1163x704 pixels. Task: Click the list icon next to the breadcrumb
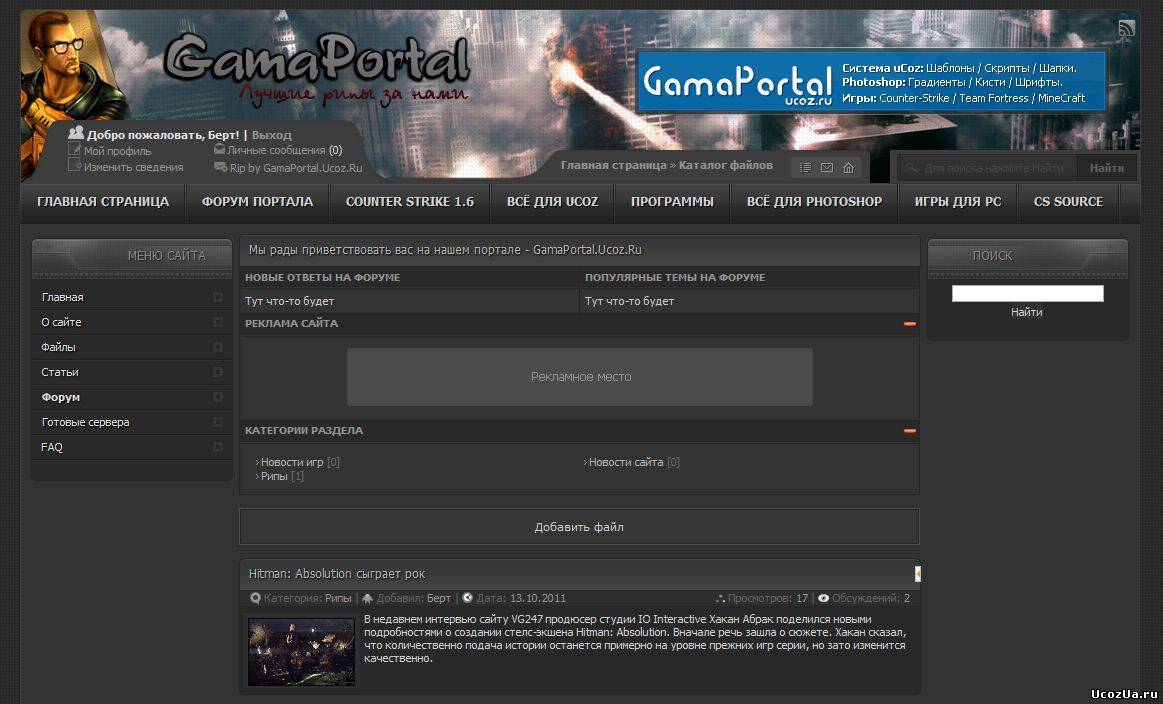click(x=805, y=168)
